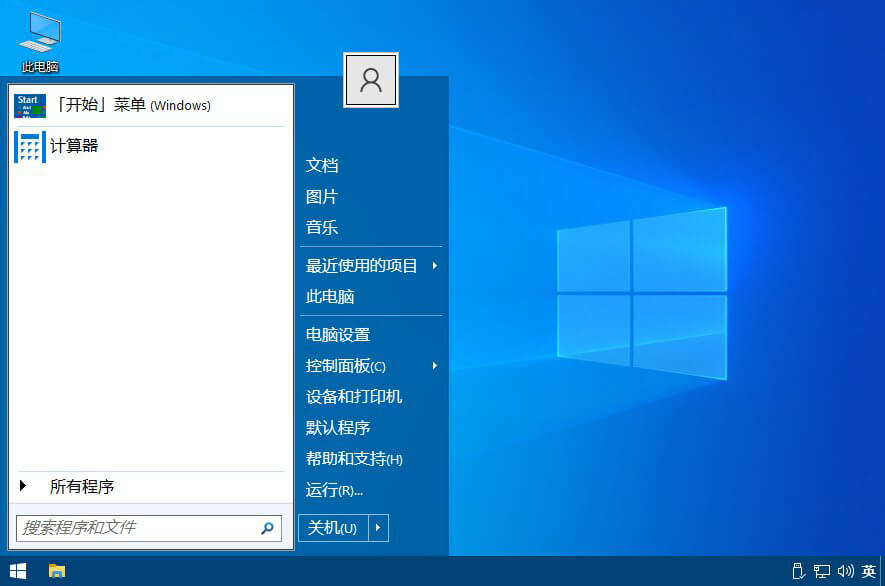Open the shutdown options dropdown arrow next to 关机
The width and height of the screenshot is (885, 586).
pos(377,528)
